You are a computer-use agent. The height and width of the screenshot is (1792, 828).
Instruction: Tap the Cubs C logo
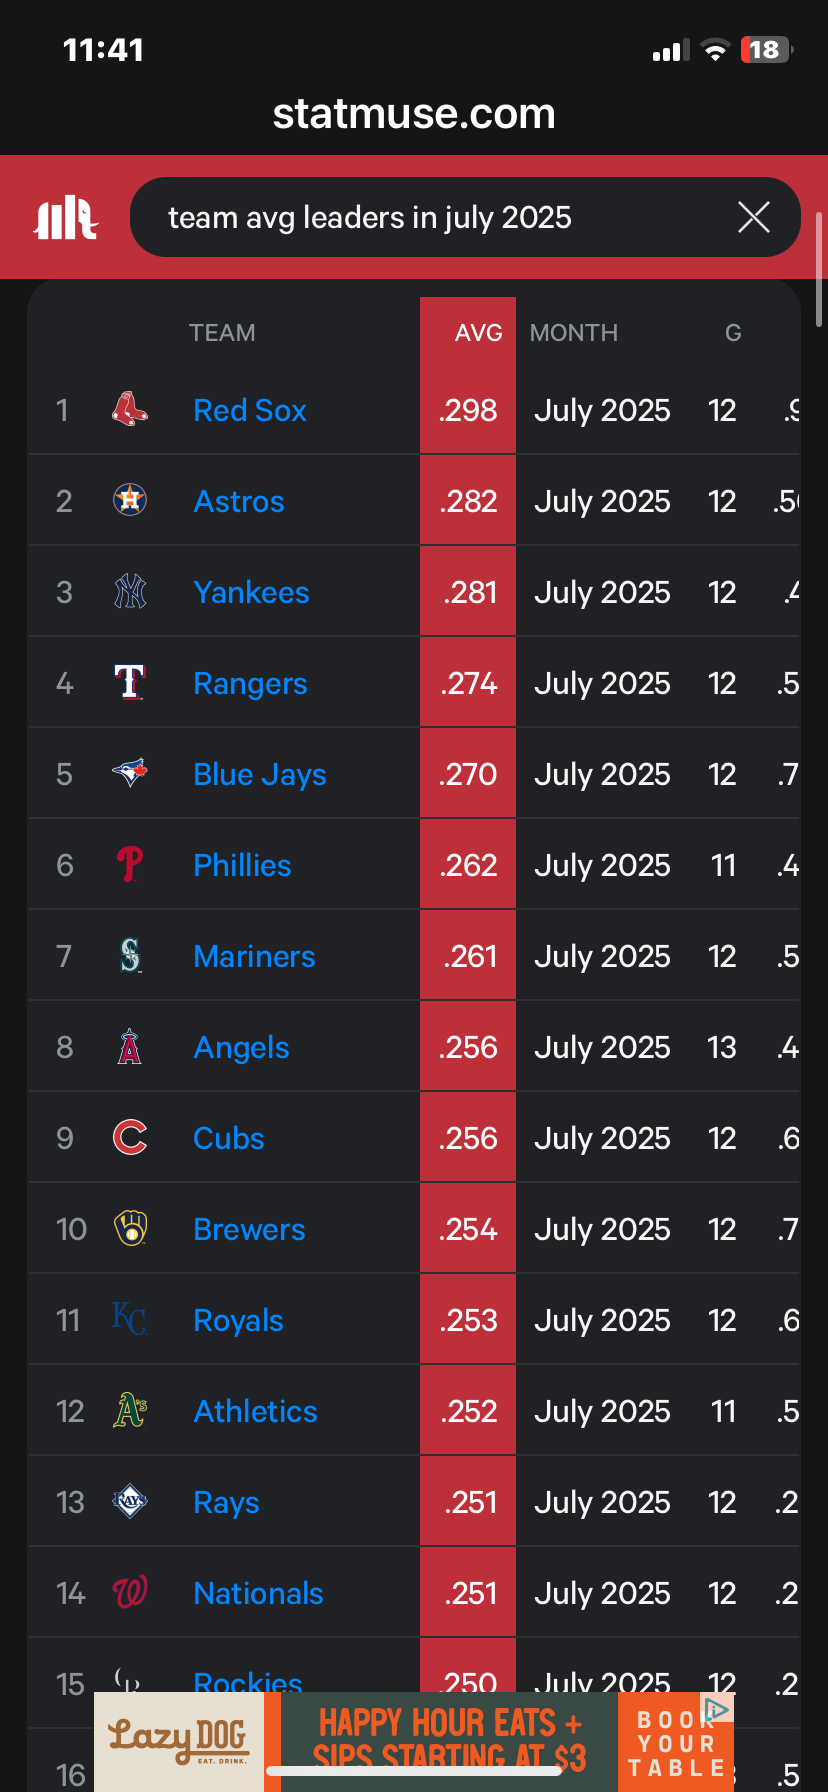click(130, 1137)
